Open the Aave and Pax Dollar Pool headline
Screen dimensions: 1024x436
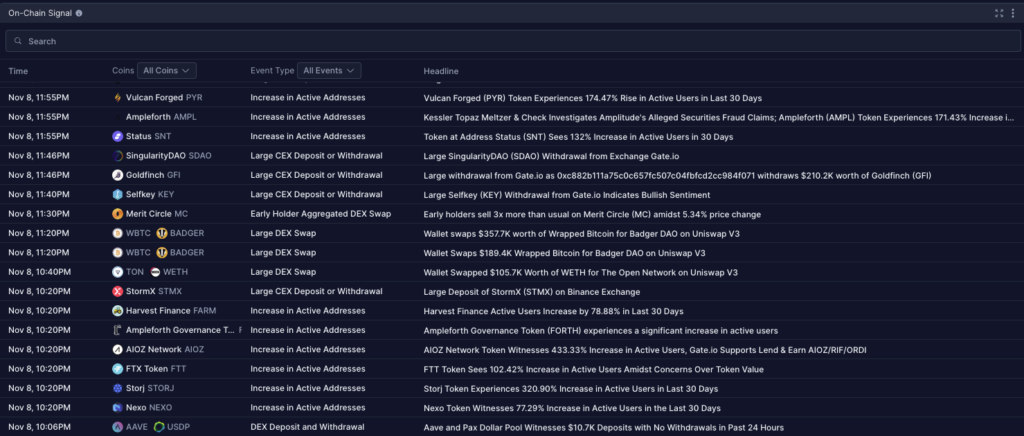pos(603,428)
